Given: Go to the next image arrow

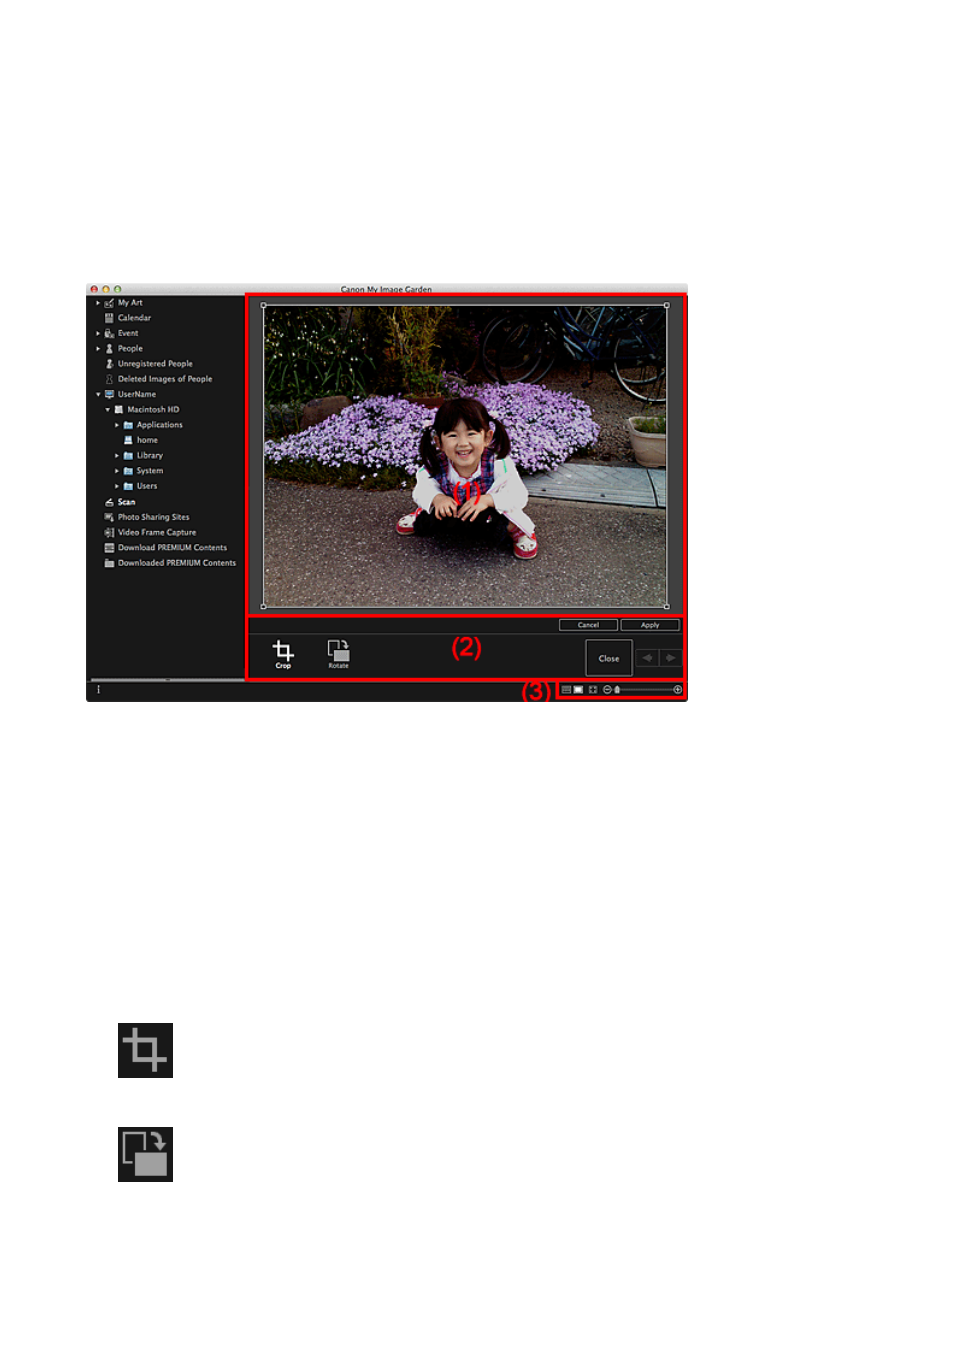Looking at the screenshot, I should (671, 658).
